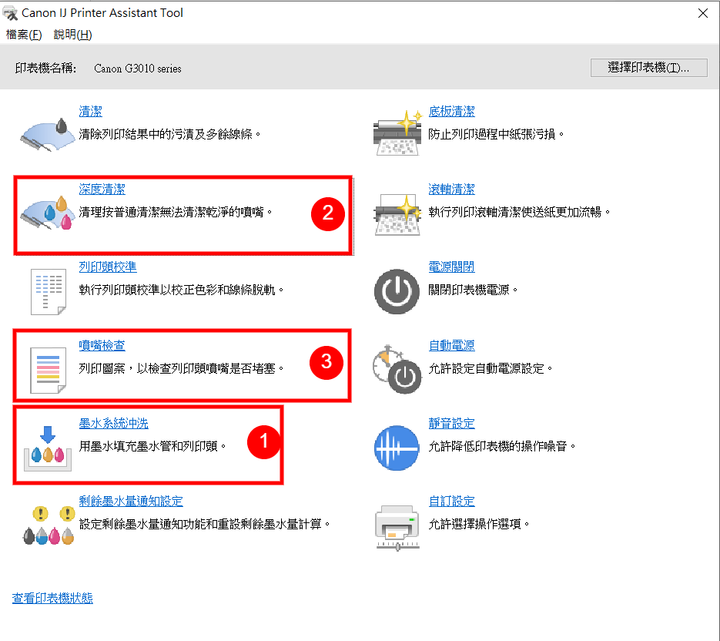The image size is (720, 641).
Task: Open the 墨水系統沖洗 ink system flush link
Action: pos(113,423)
